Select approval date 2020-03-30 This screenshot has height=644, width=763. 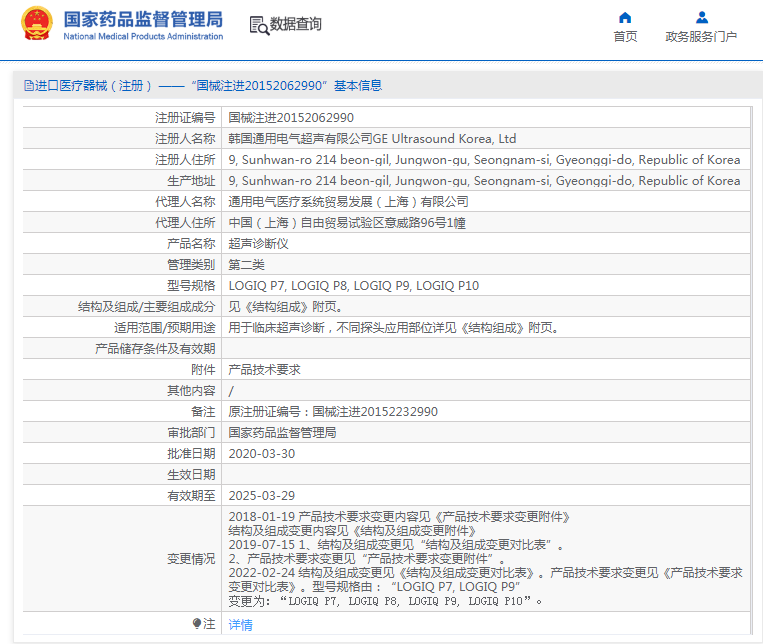[262, 454]
